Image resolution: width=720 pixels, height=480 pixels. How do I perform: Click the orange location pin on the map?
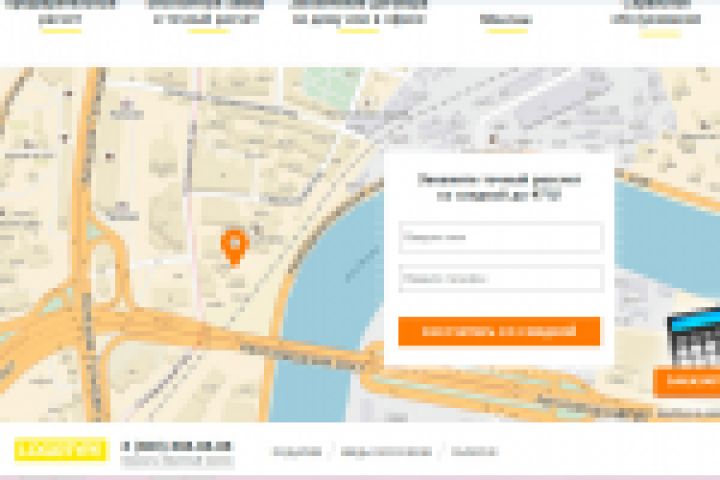pyautogui.click(x=235, y=248)
